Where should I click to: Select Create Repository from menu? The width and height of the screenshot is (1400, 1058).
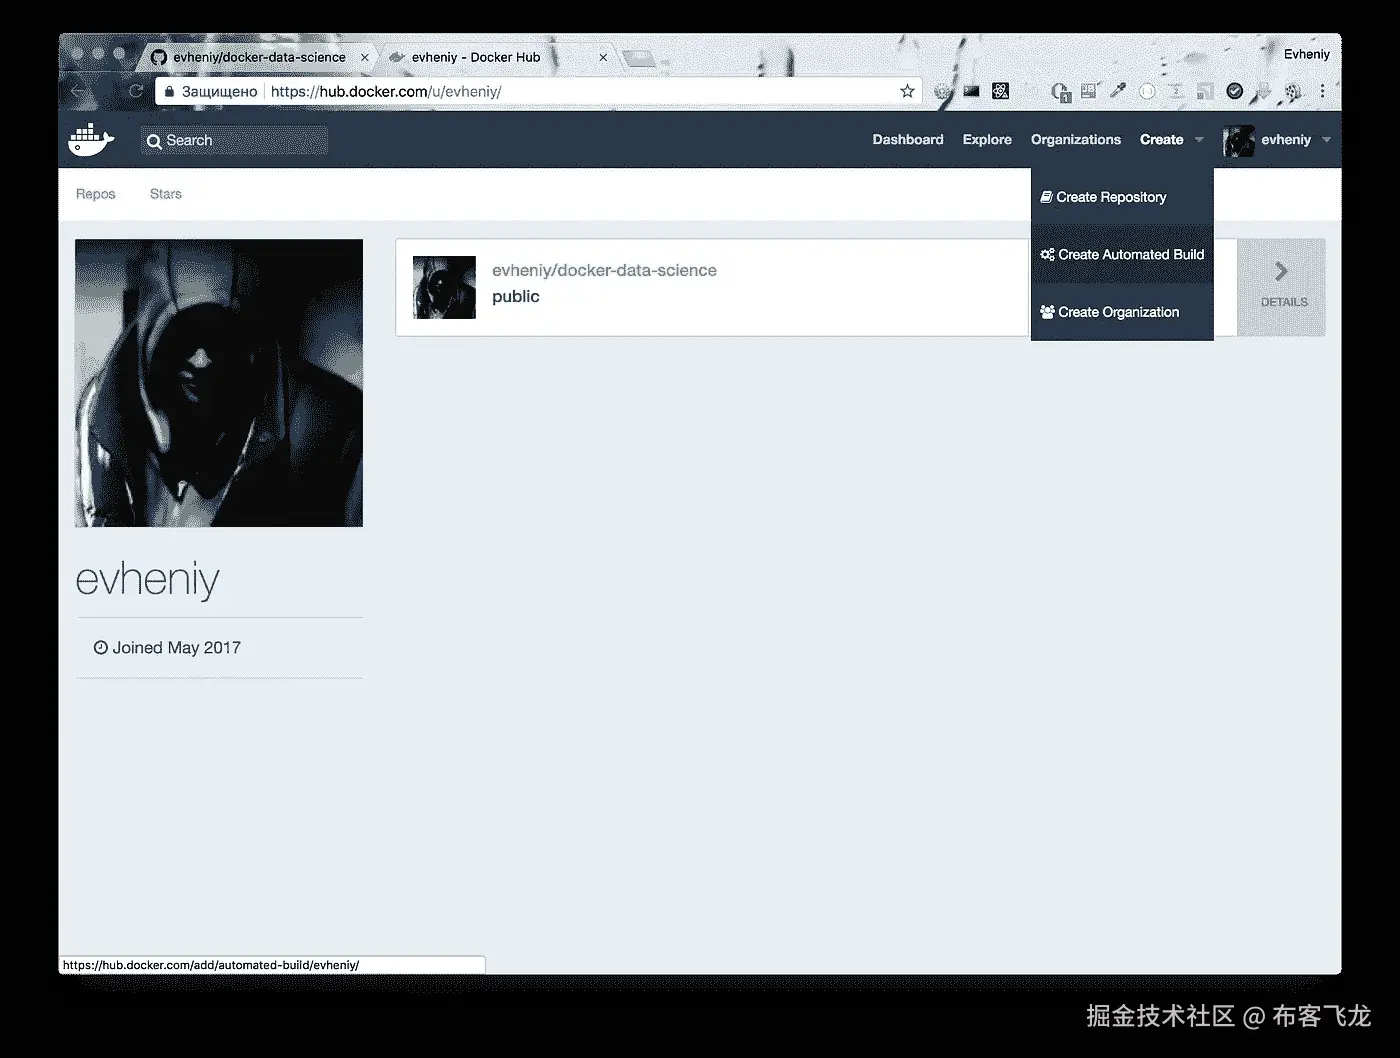(x=1122, y=197)
